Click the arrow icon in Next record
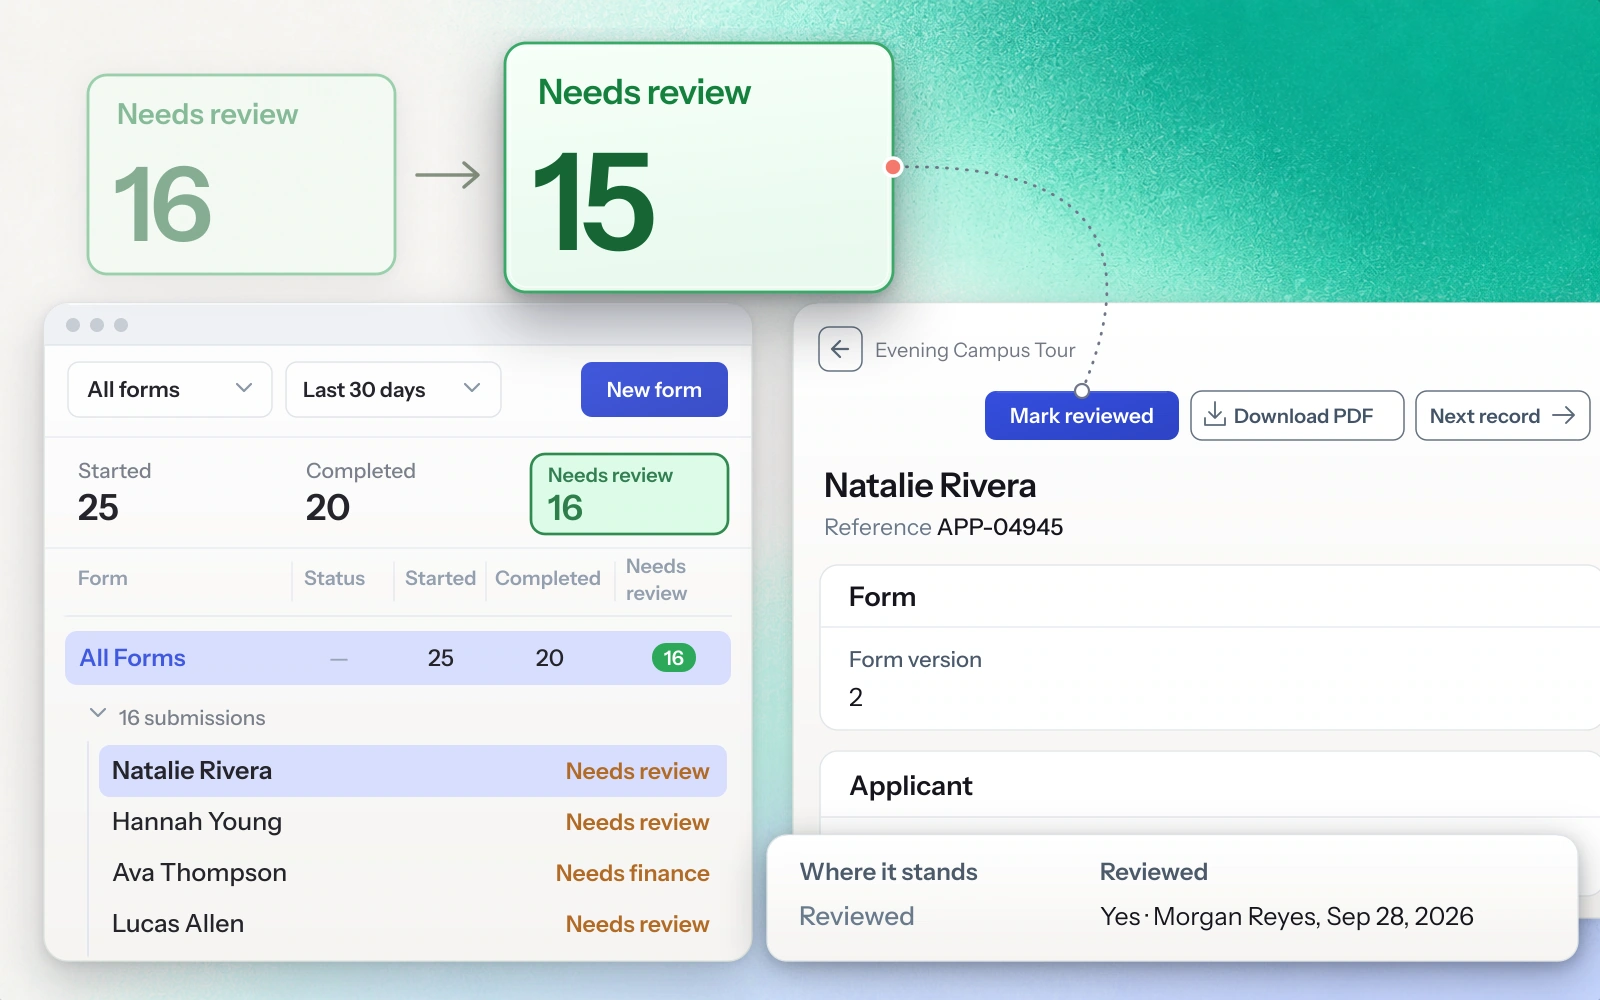Viewport: 1600px width, 1000px height. tap(1564, 415)
